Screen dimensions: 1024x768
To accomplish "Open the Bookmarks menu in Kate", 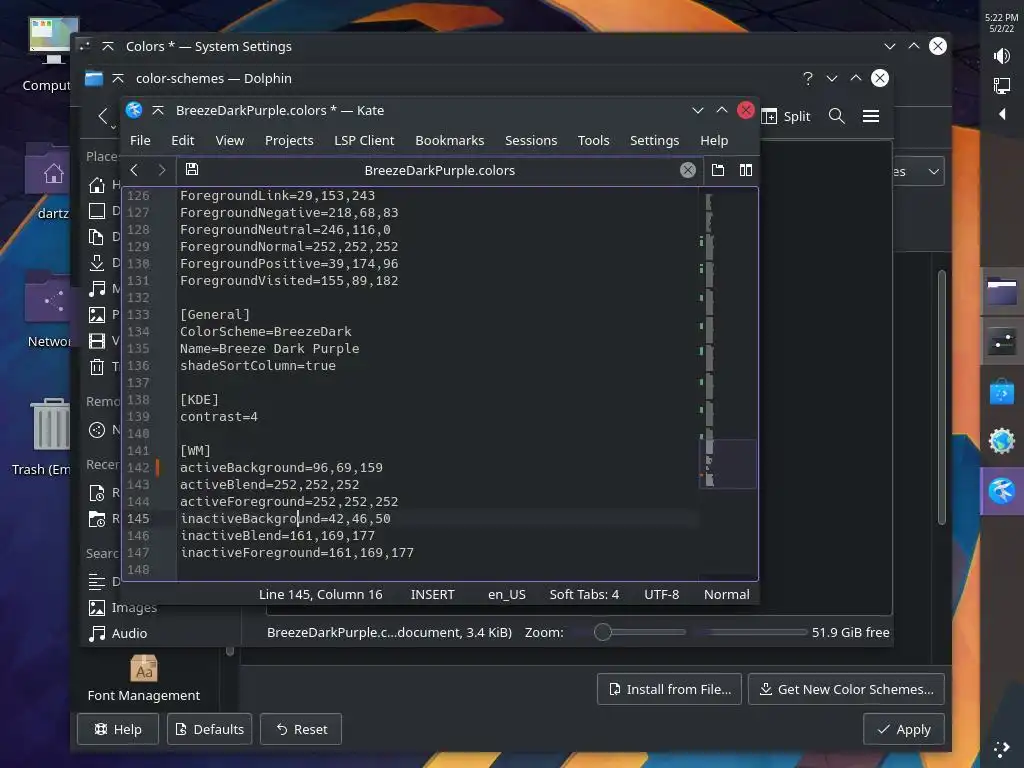I will 450,140.
